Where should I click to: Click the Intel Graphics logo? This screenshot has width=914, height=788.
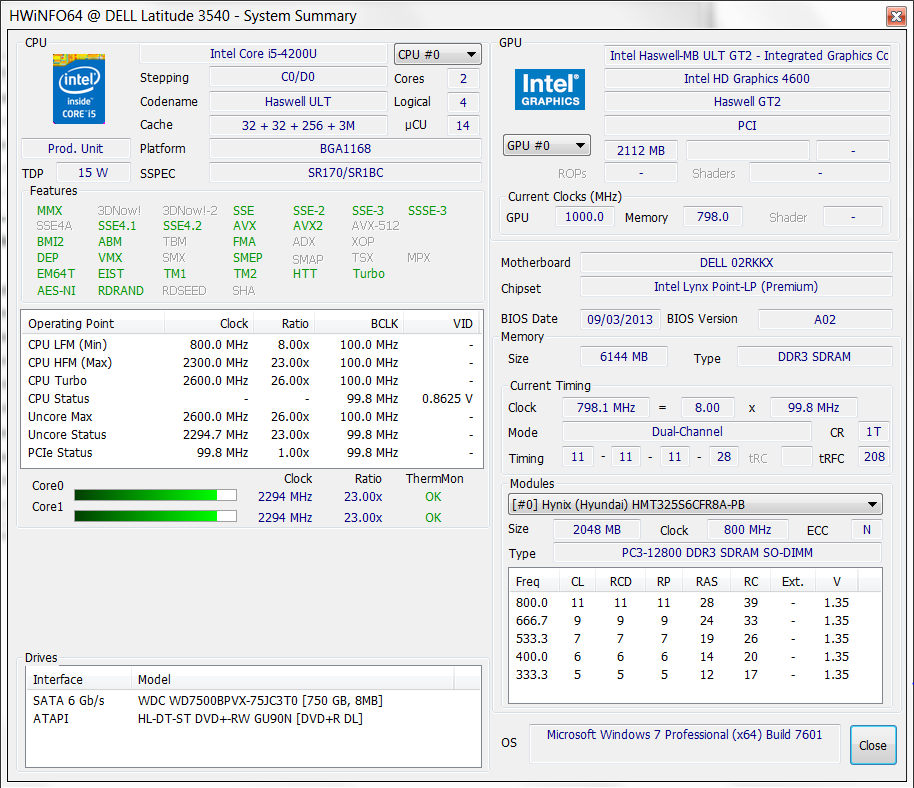click(549, 89)
